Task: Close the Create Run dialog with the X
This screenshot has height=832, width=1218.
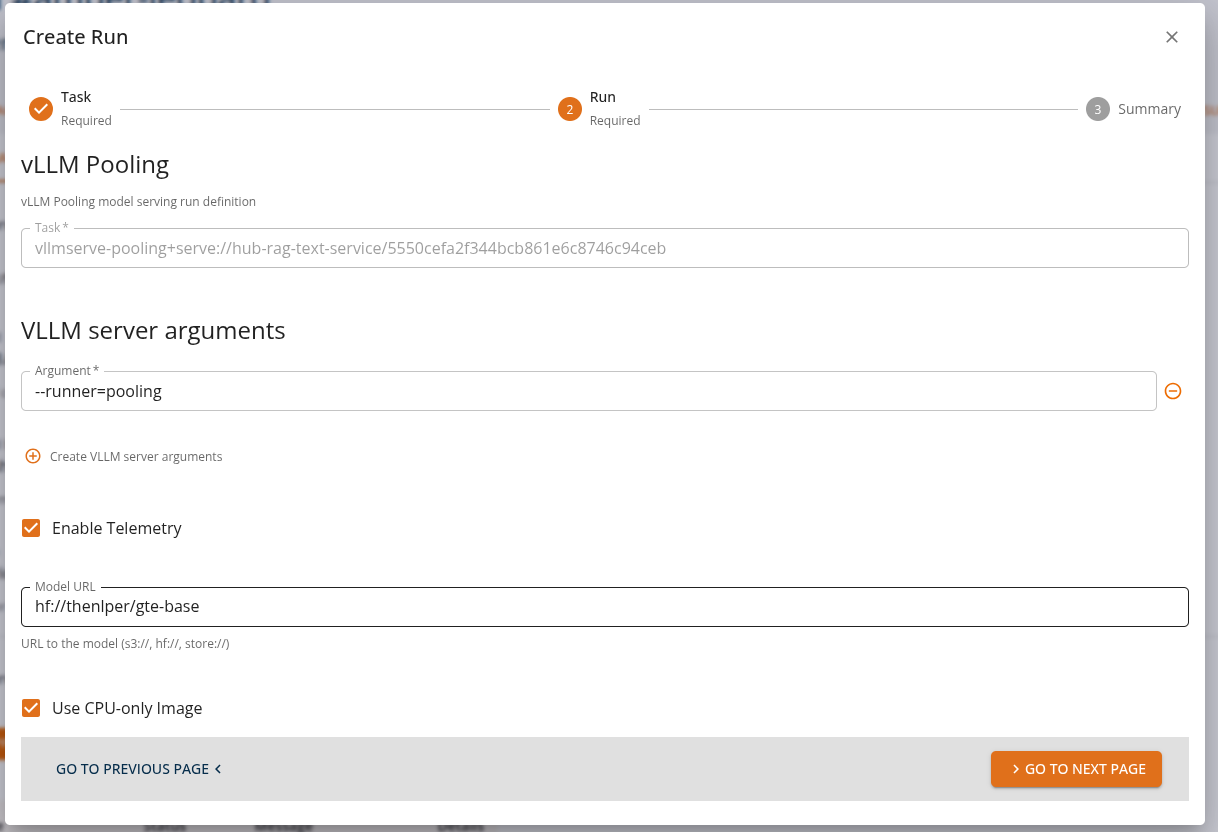Action: 1171,37
